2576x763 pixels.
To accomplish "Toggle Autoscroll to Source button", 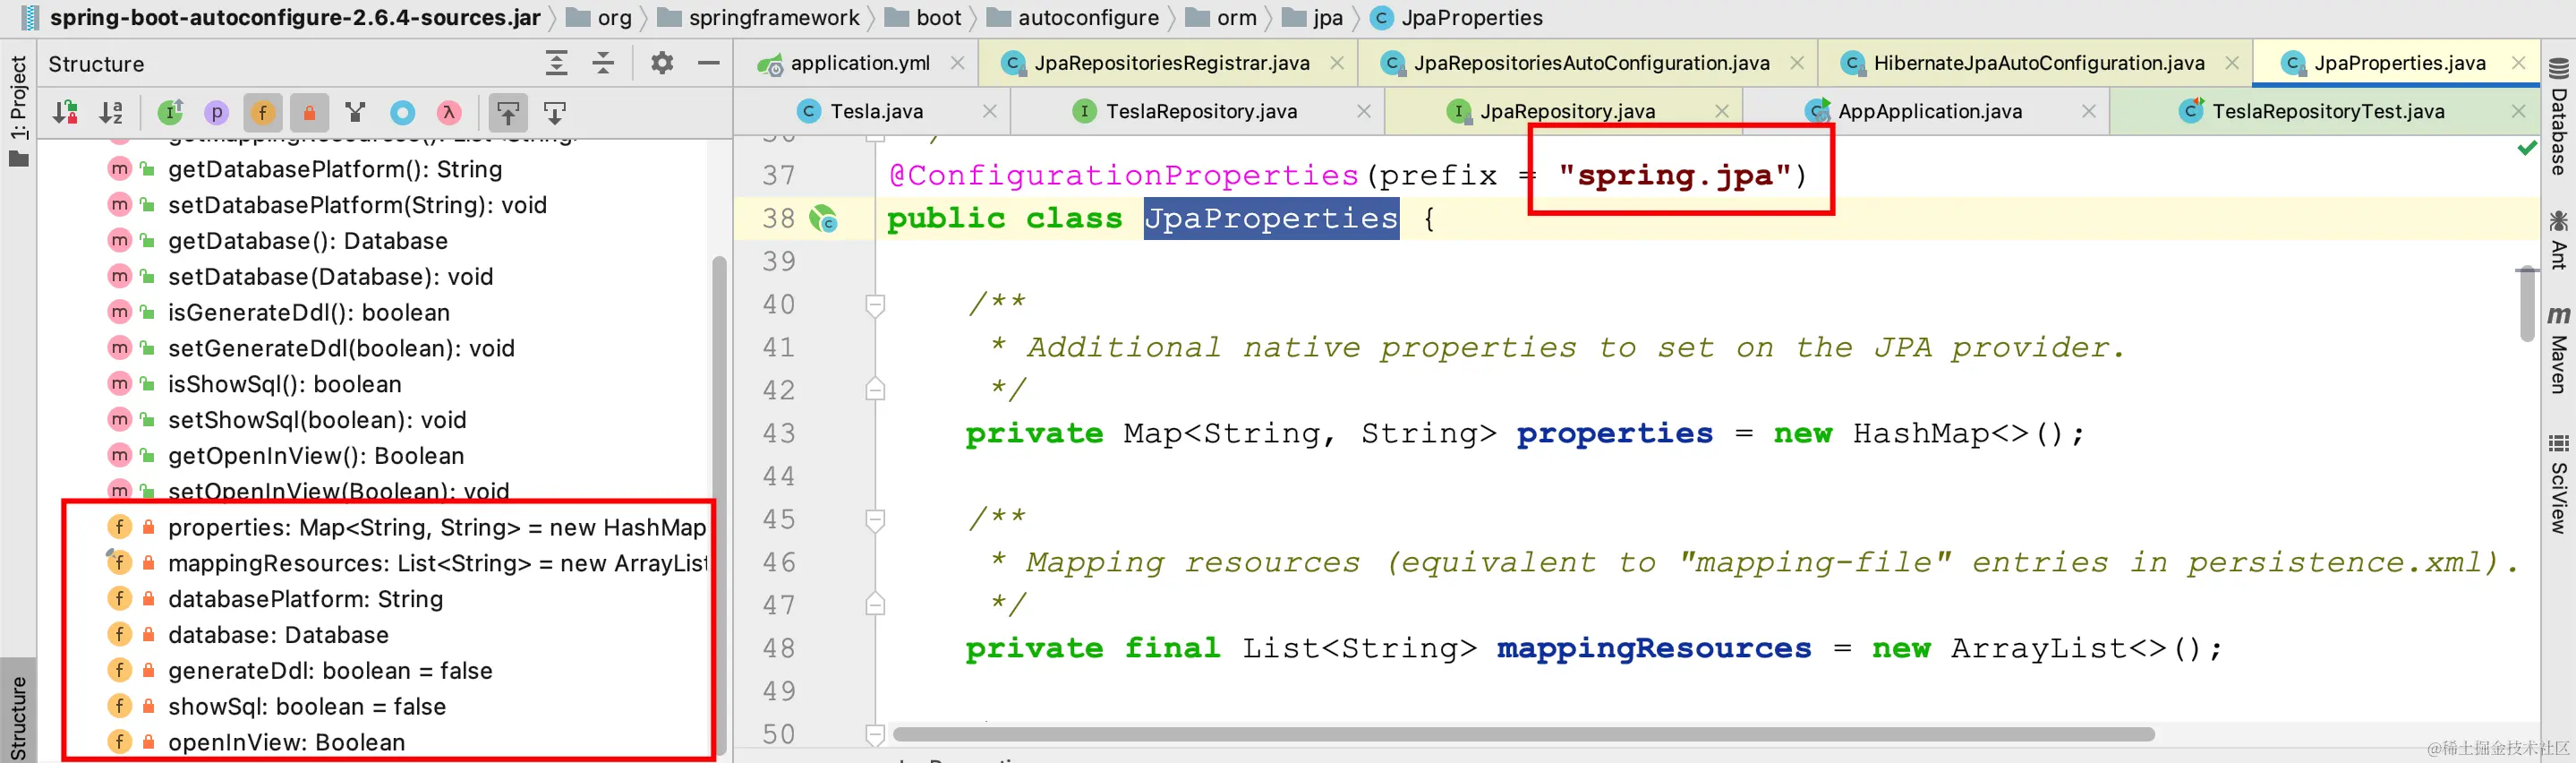I will click(x=508, y=113).
